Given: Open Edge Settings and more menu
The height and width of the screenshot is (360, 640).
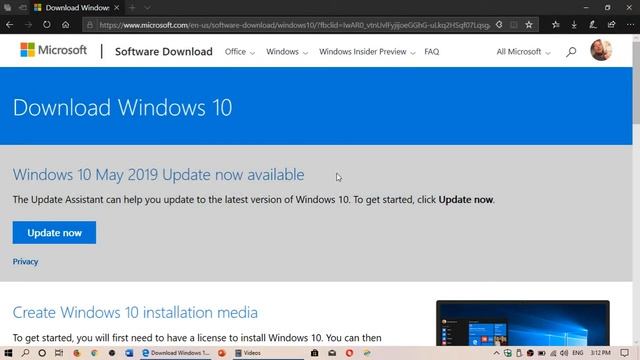Looking at the screenshot, I should click(630, 25).
